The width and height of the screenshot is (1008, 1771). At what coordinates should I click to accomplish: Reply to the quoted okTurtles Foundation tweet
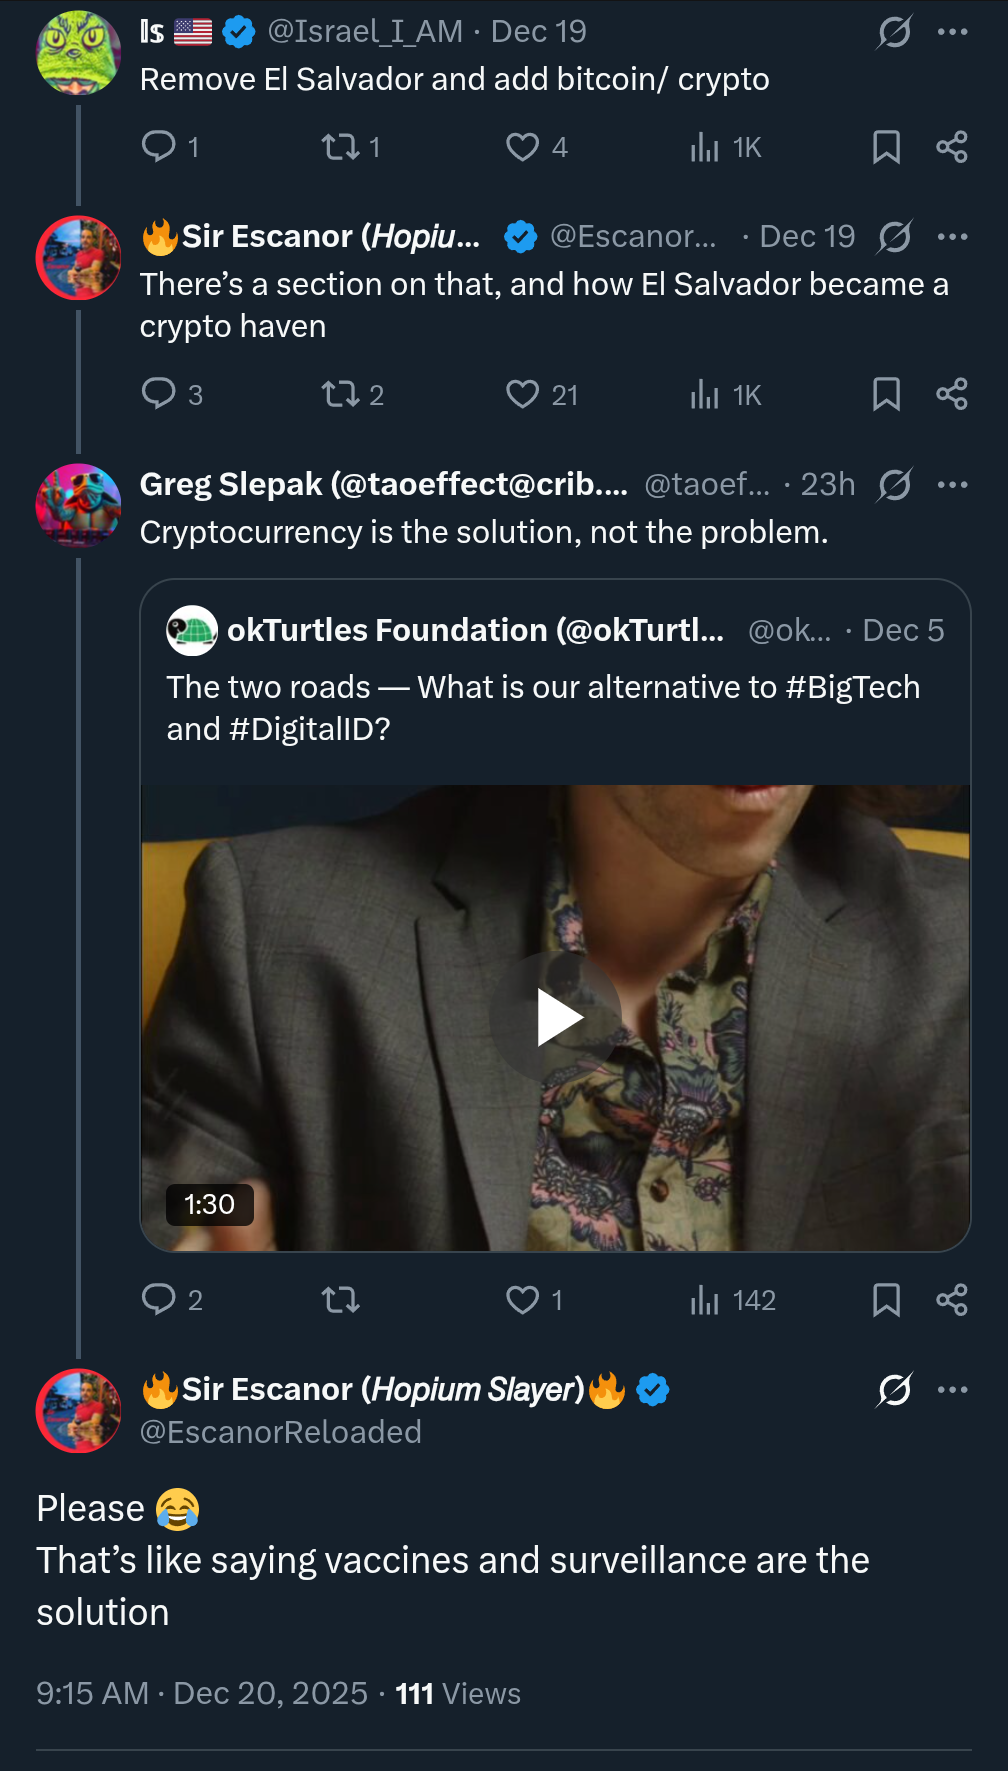[x=160, y=1300]
